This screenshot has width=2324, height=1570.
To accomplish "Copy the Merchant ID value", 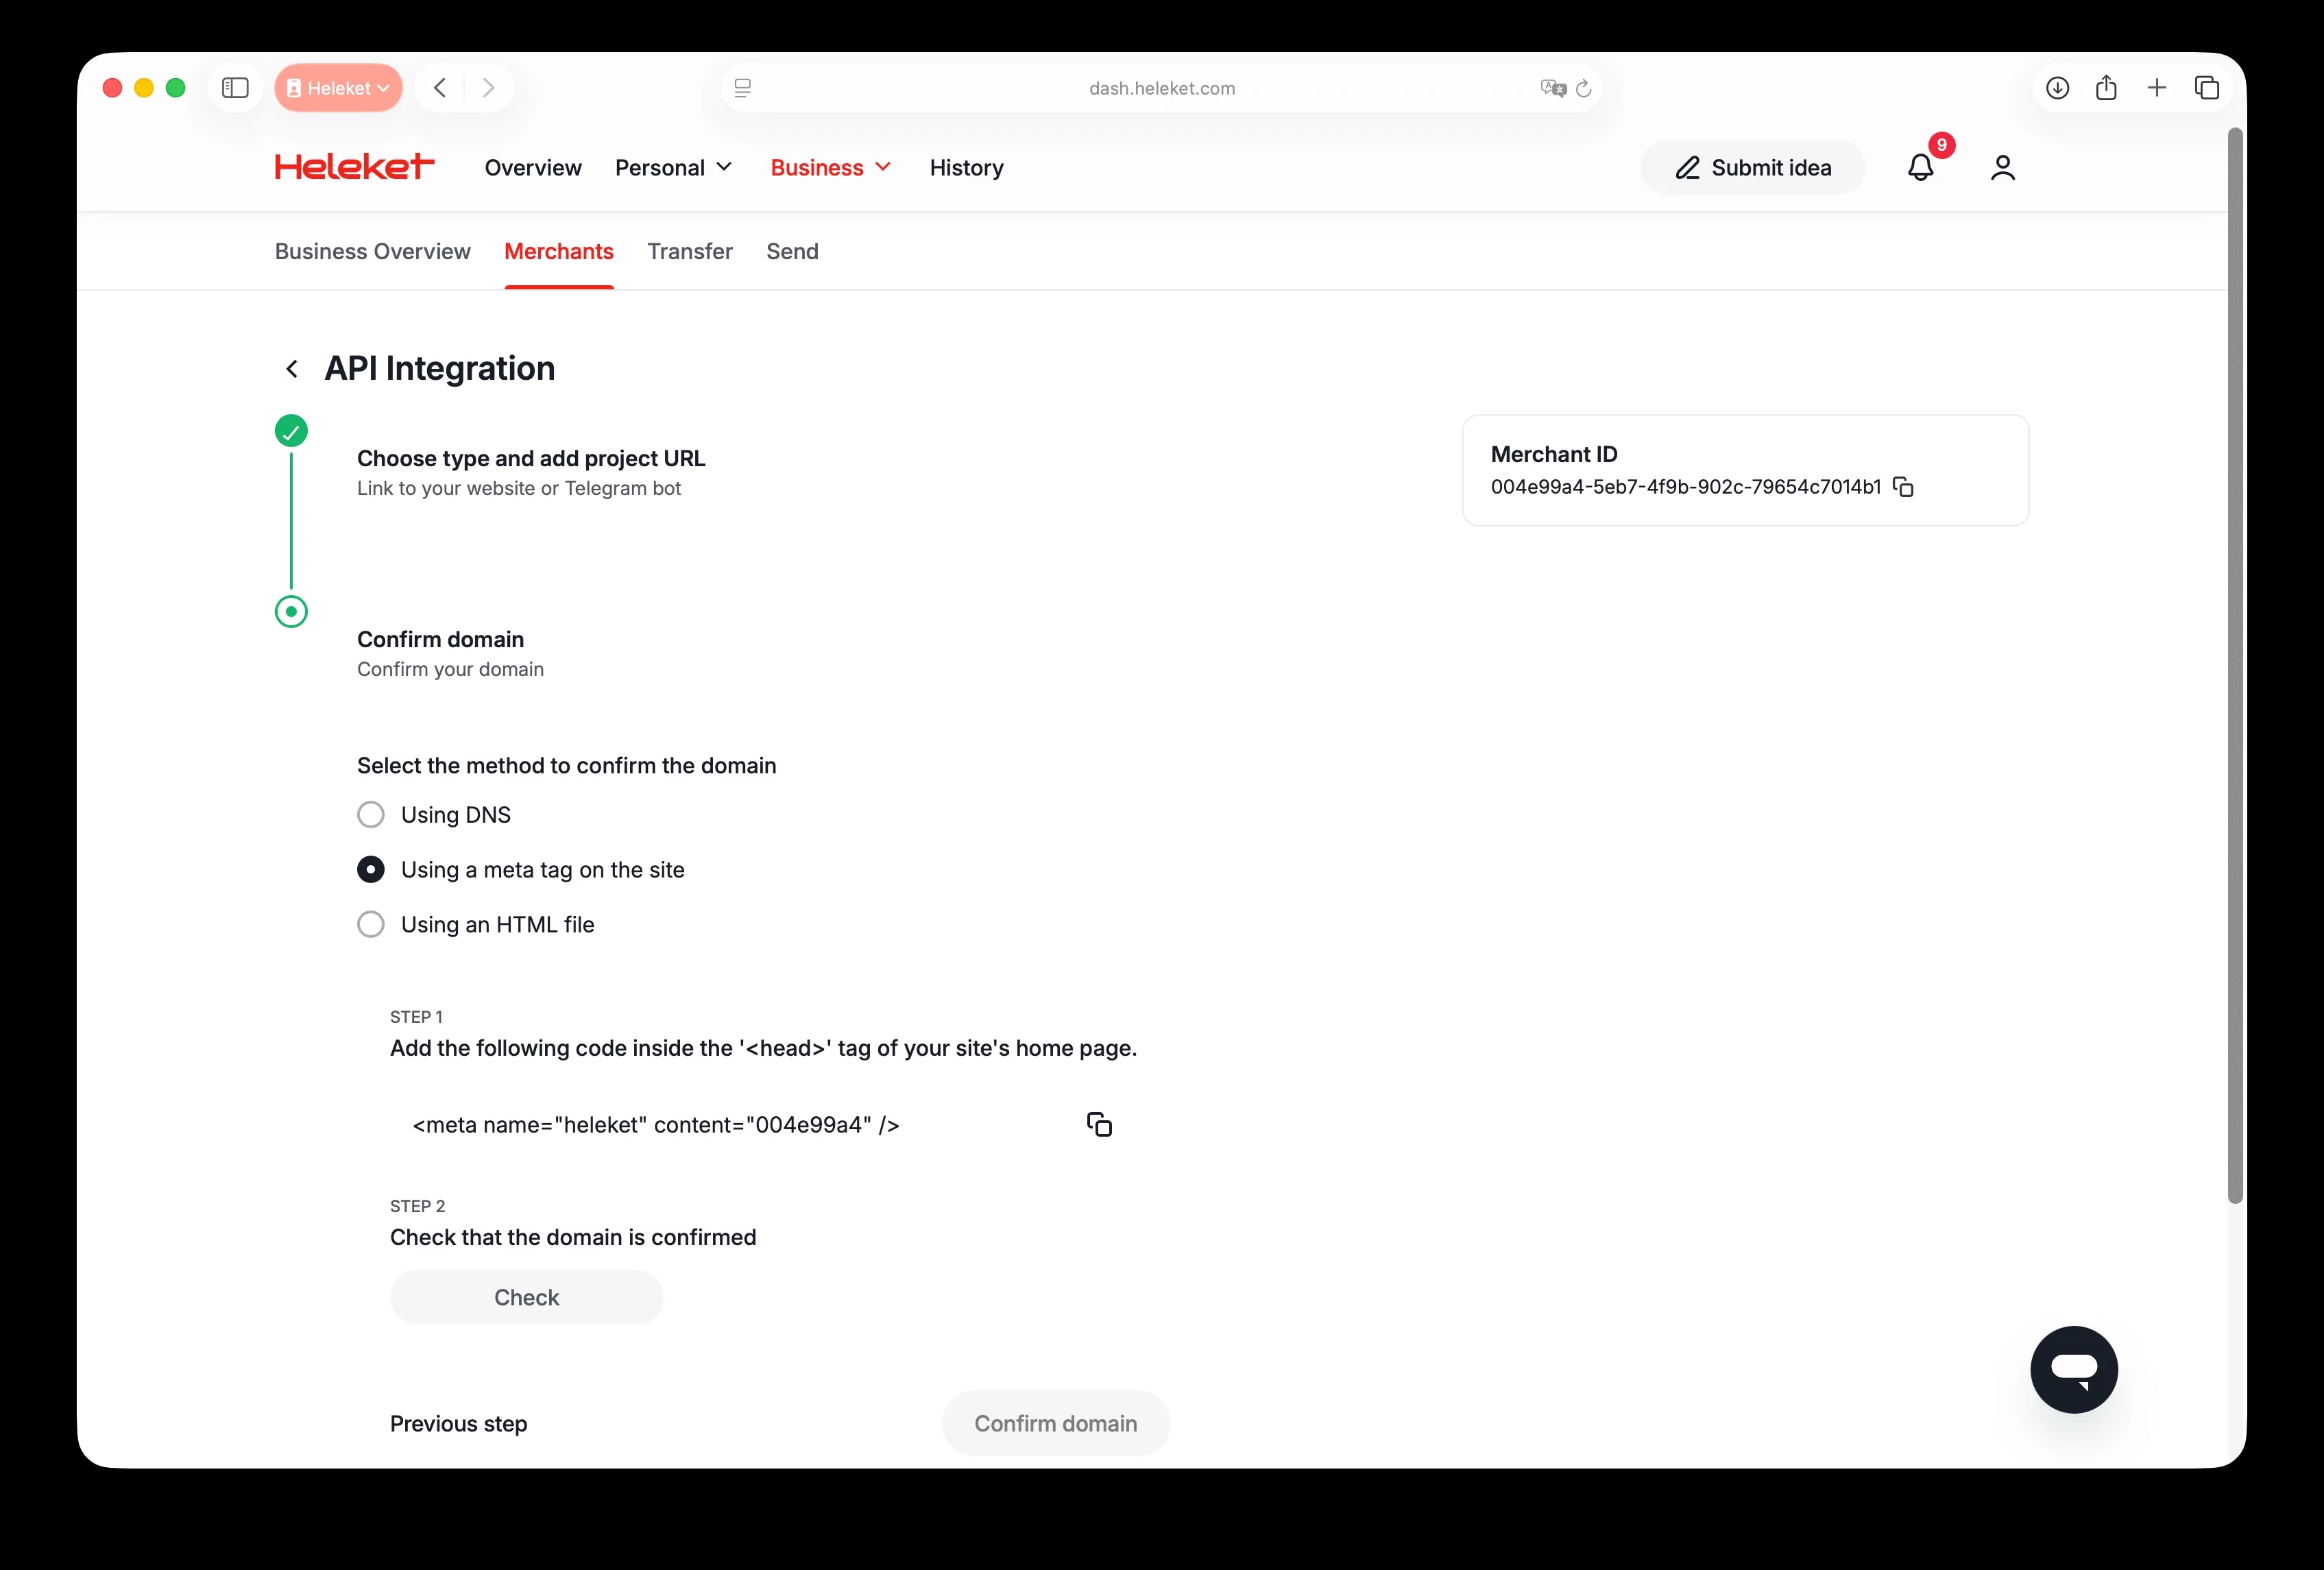I will tap(1903, 487).
